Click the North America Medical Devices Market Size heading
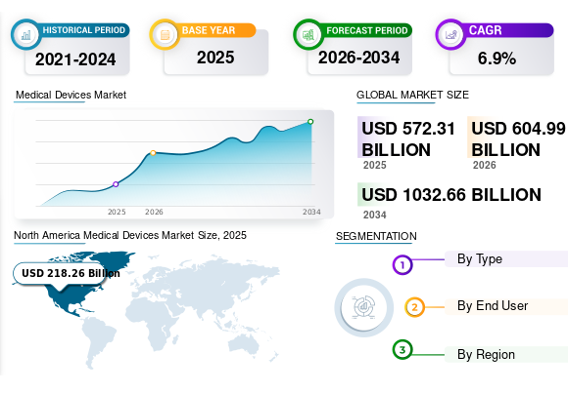 pos(130,235)
